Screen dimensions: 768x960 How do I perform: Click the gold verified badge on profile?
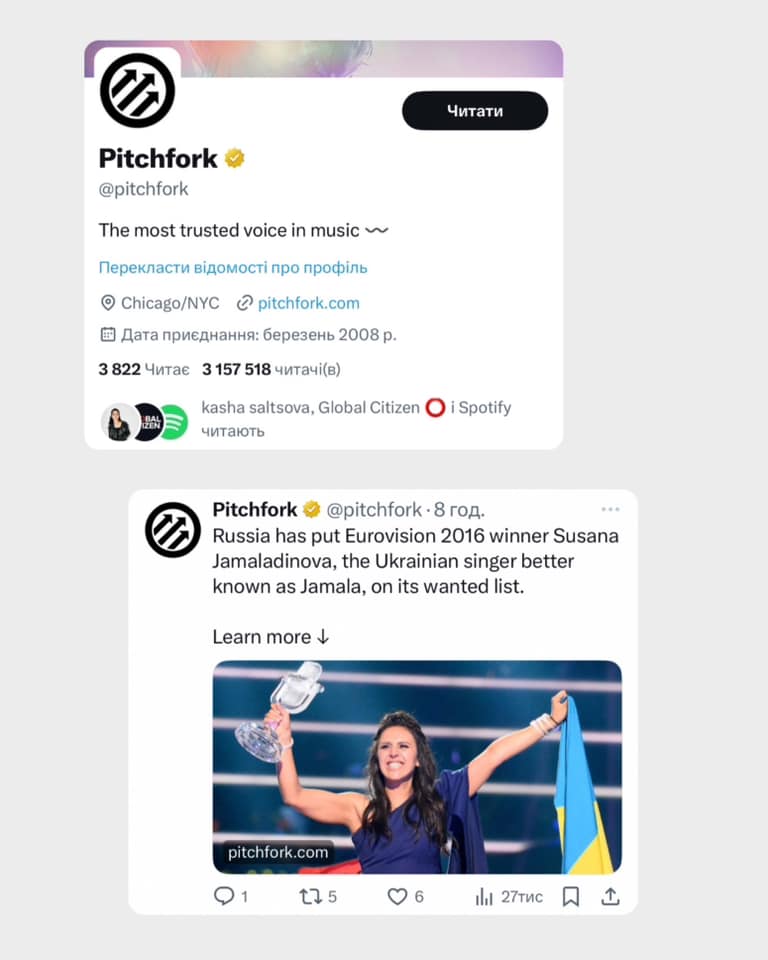click(235, 158)
